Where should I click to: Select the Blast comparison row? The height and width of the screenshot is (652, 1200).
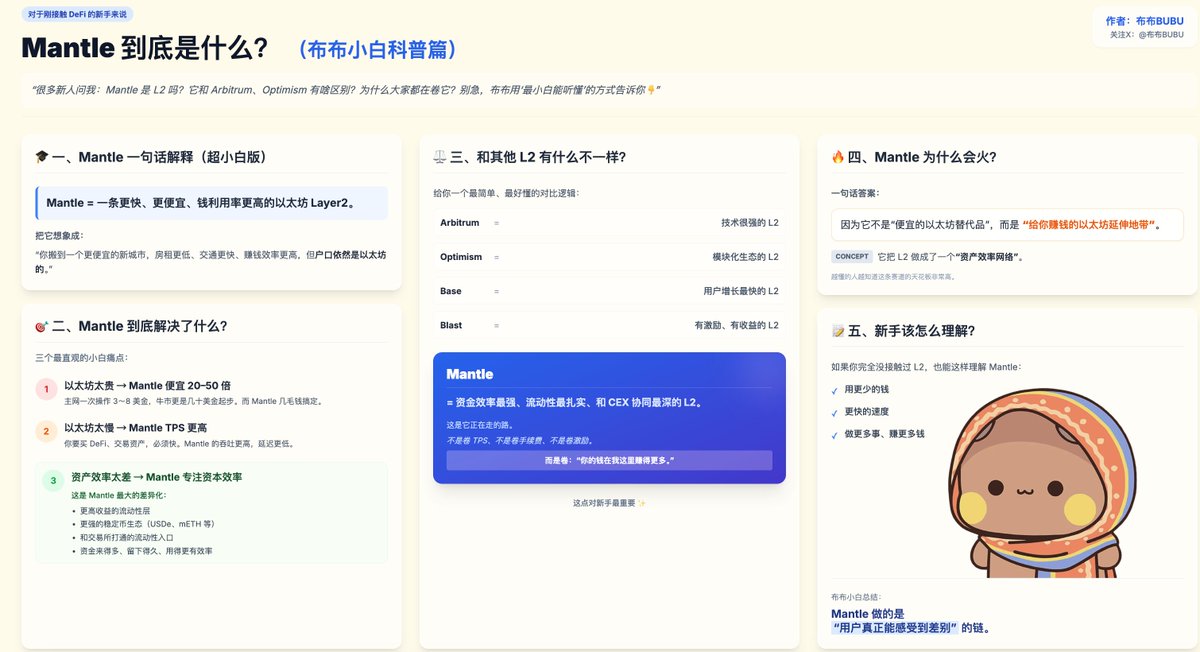[609, 325]
